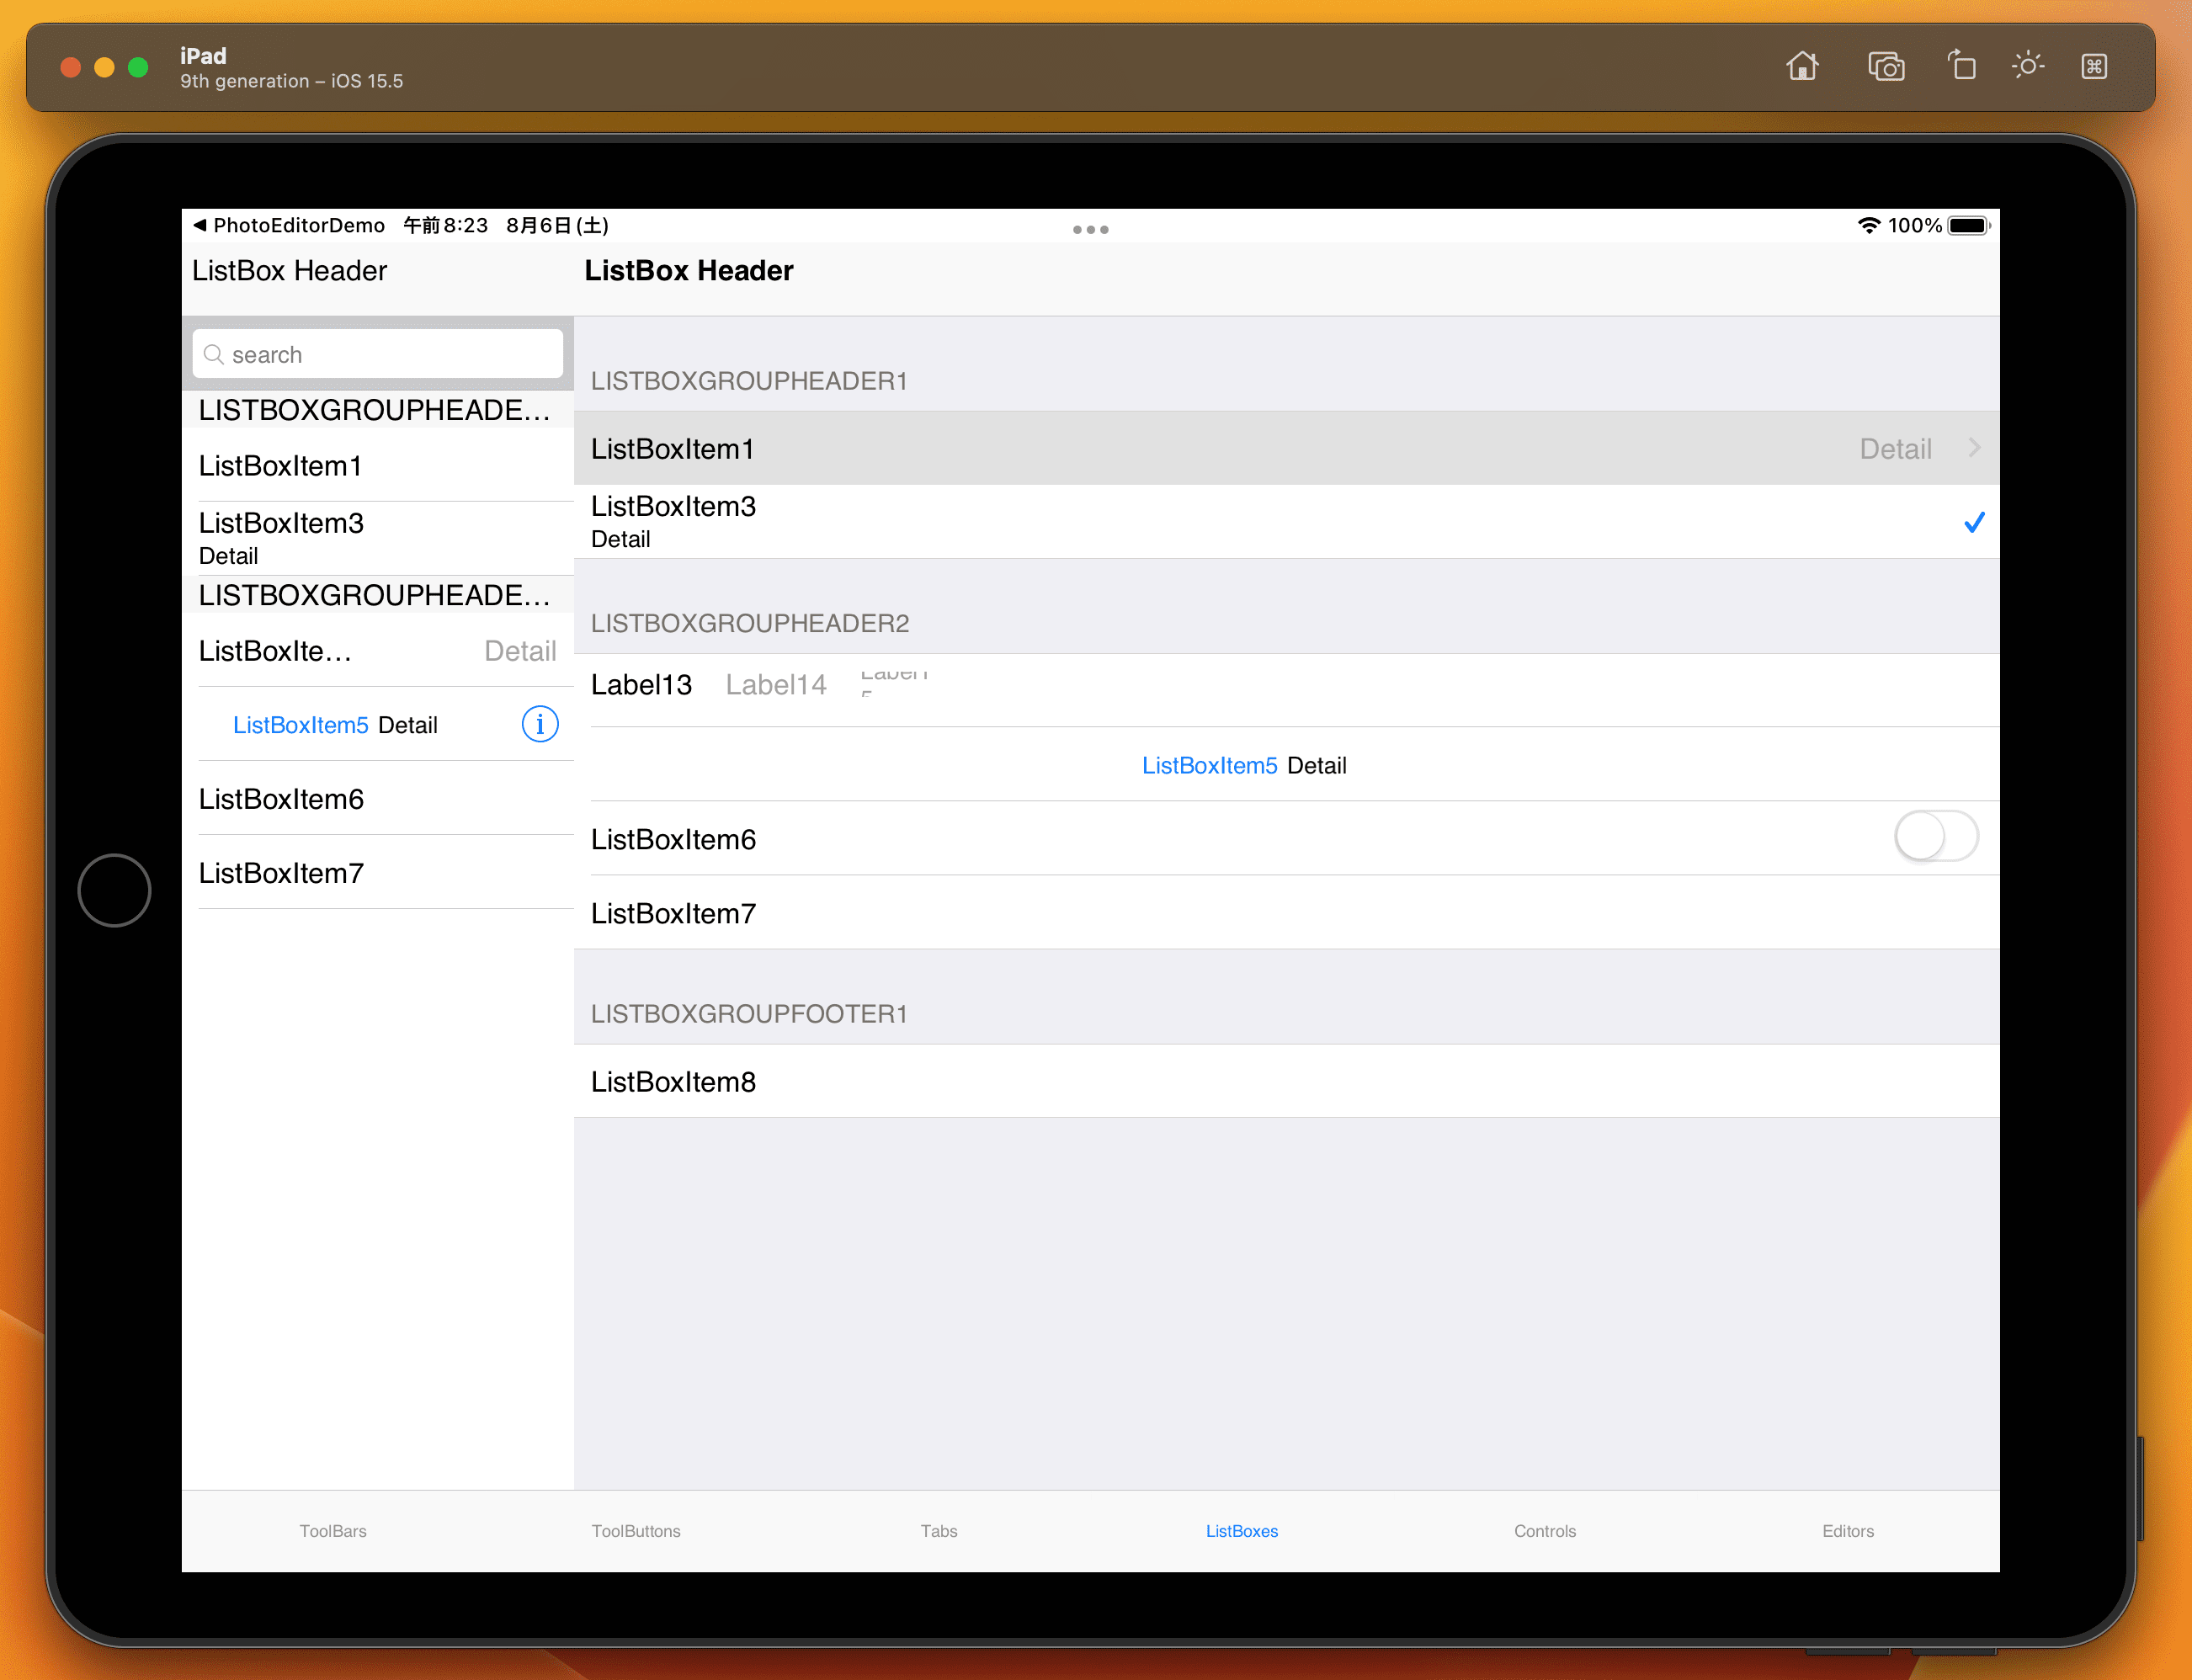
Task: Tap the magnifier icon in search box
Action: pos(213,355)
